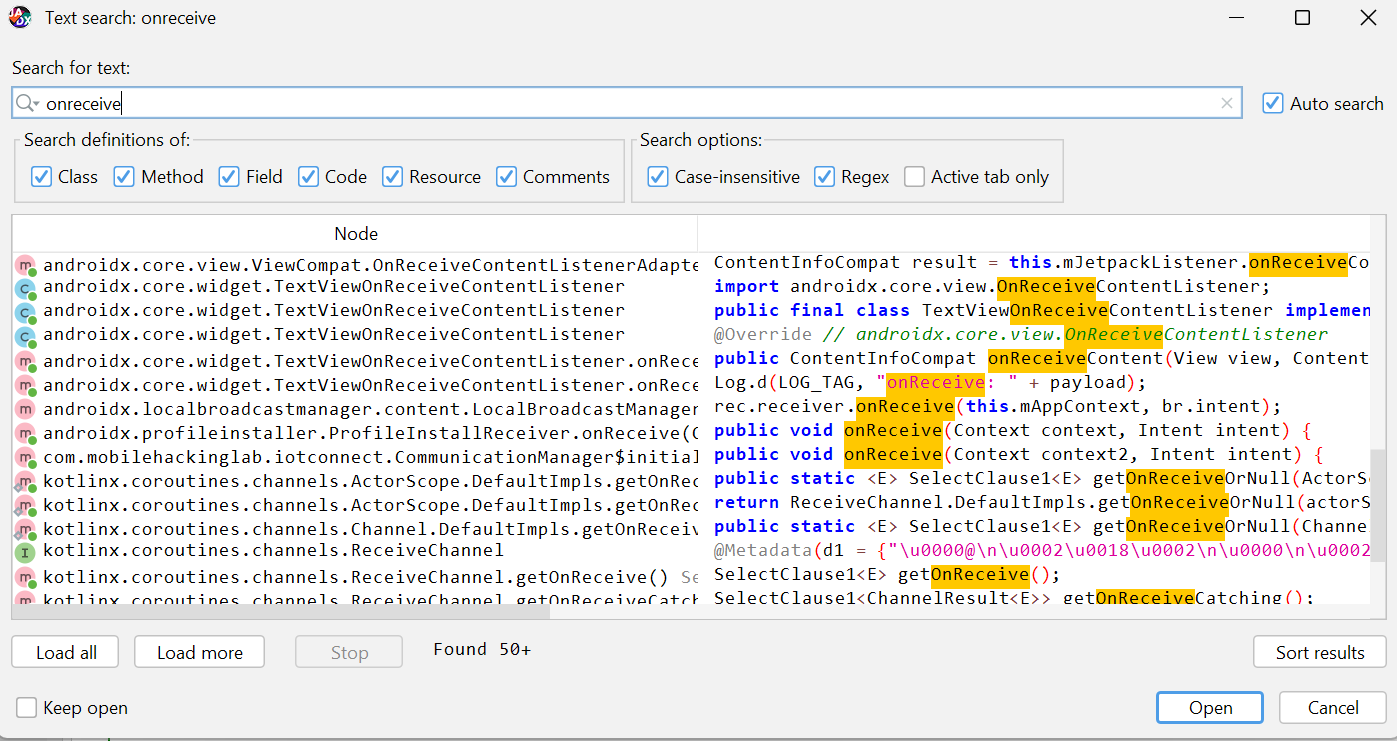Click method icon for CommunicationManager$initial row

[25, 458]
